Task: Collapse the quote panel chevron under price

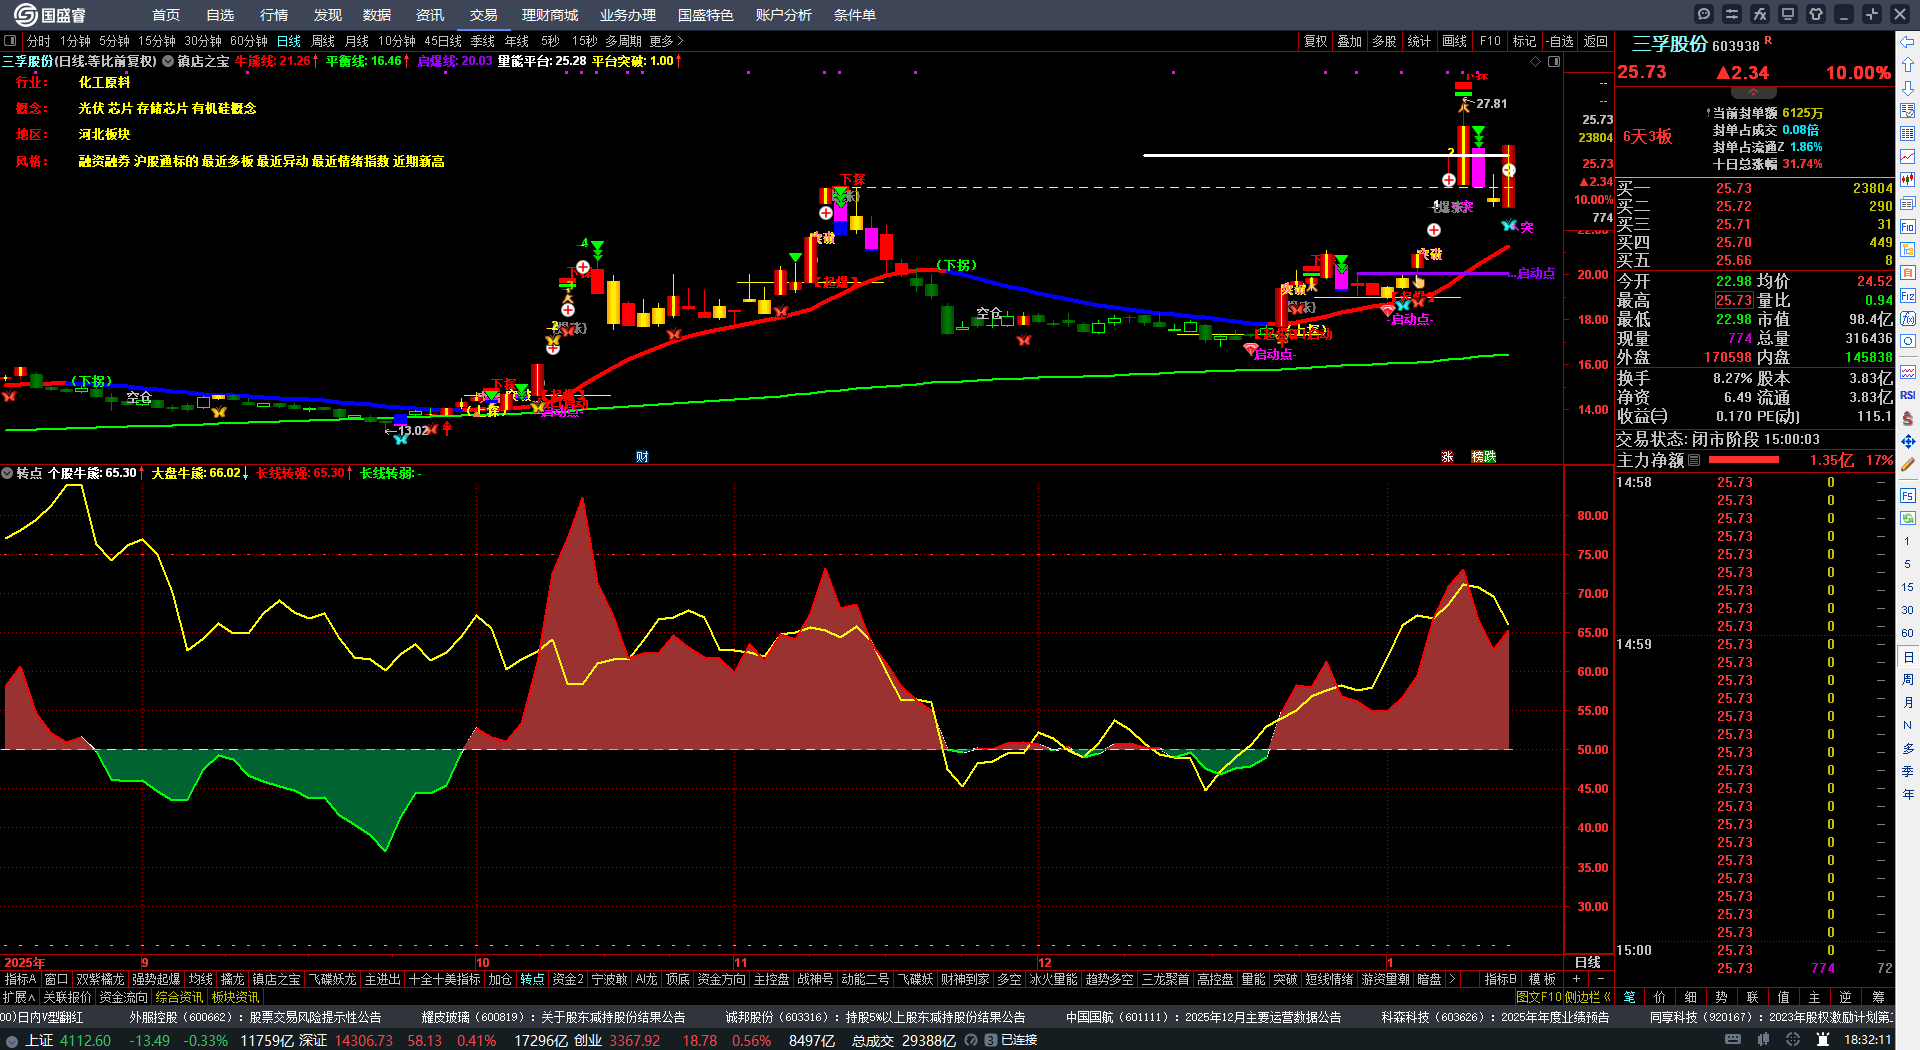Action: click(x=1753, y=91)
